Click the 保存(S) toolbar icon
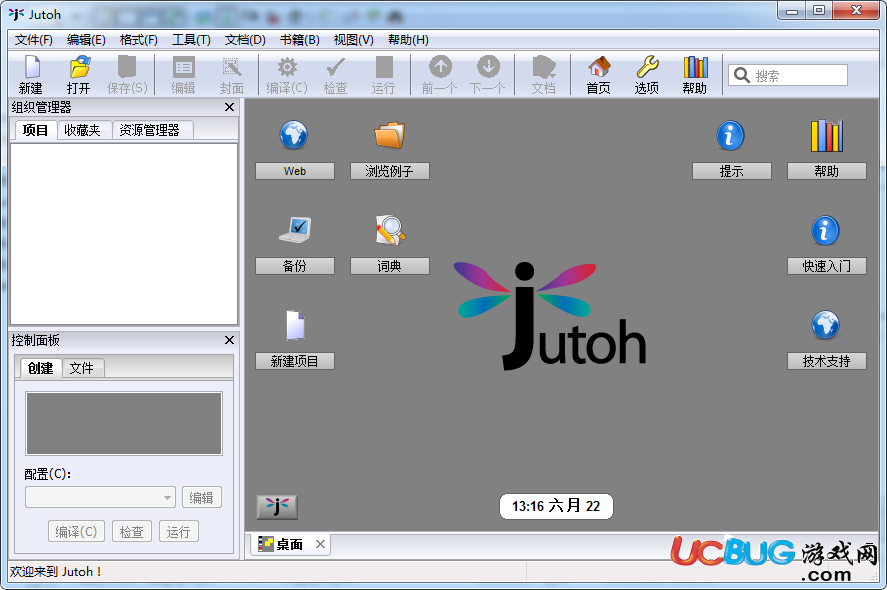 point(127,67)
